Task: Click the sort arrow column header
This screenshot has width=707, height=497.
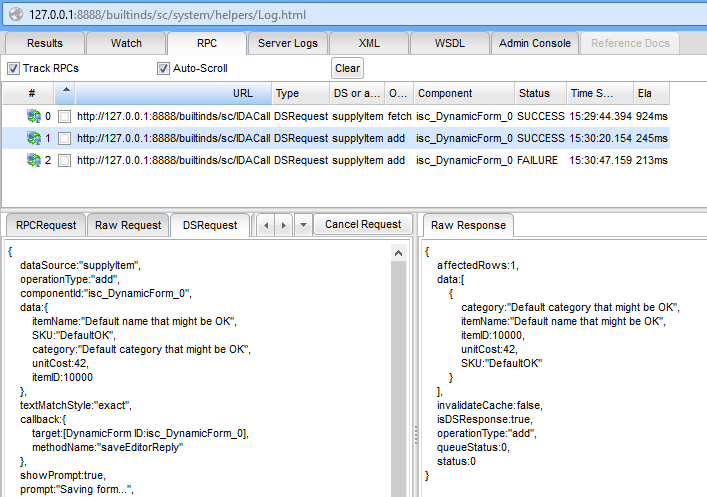Action: coord(65,93)
